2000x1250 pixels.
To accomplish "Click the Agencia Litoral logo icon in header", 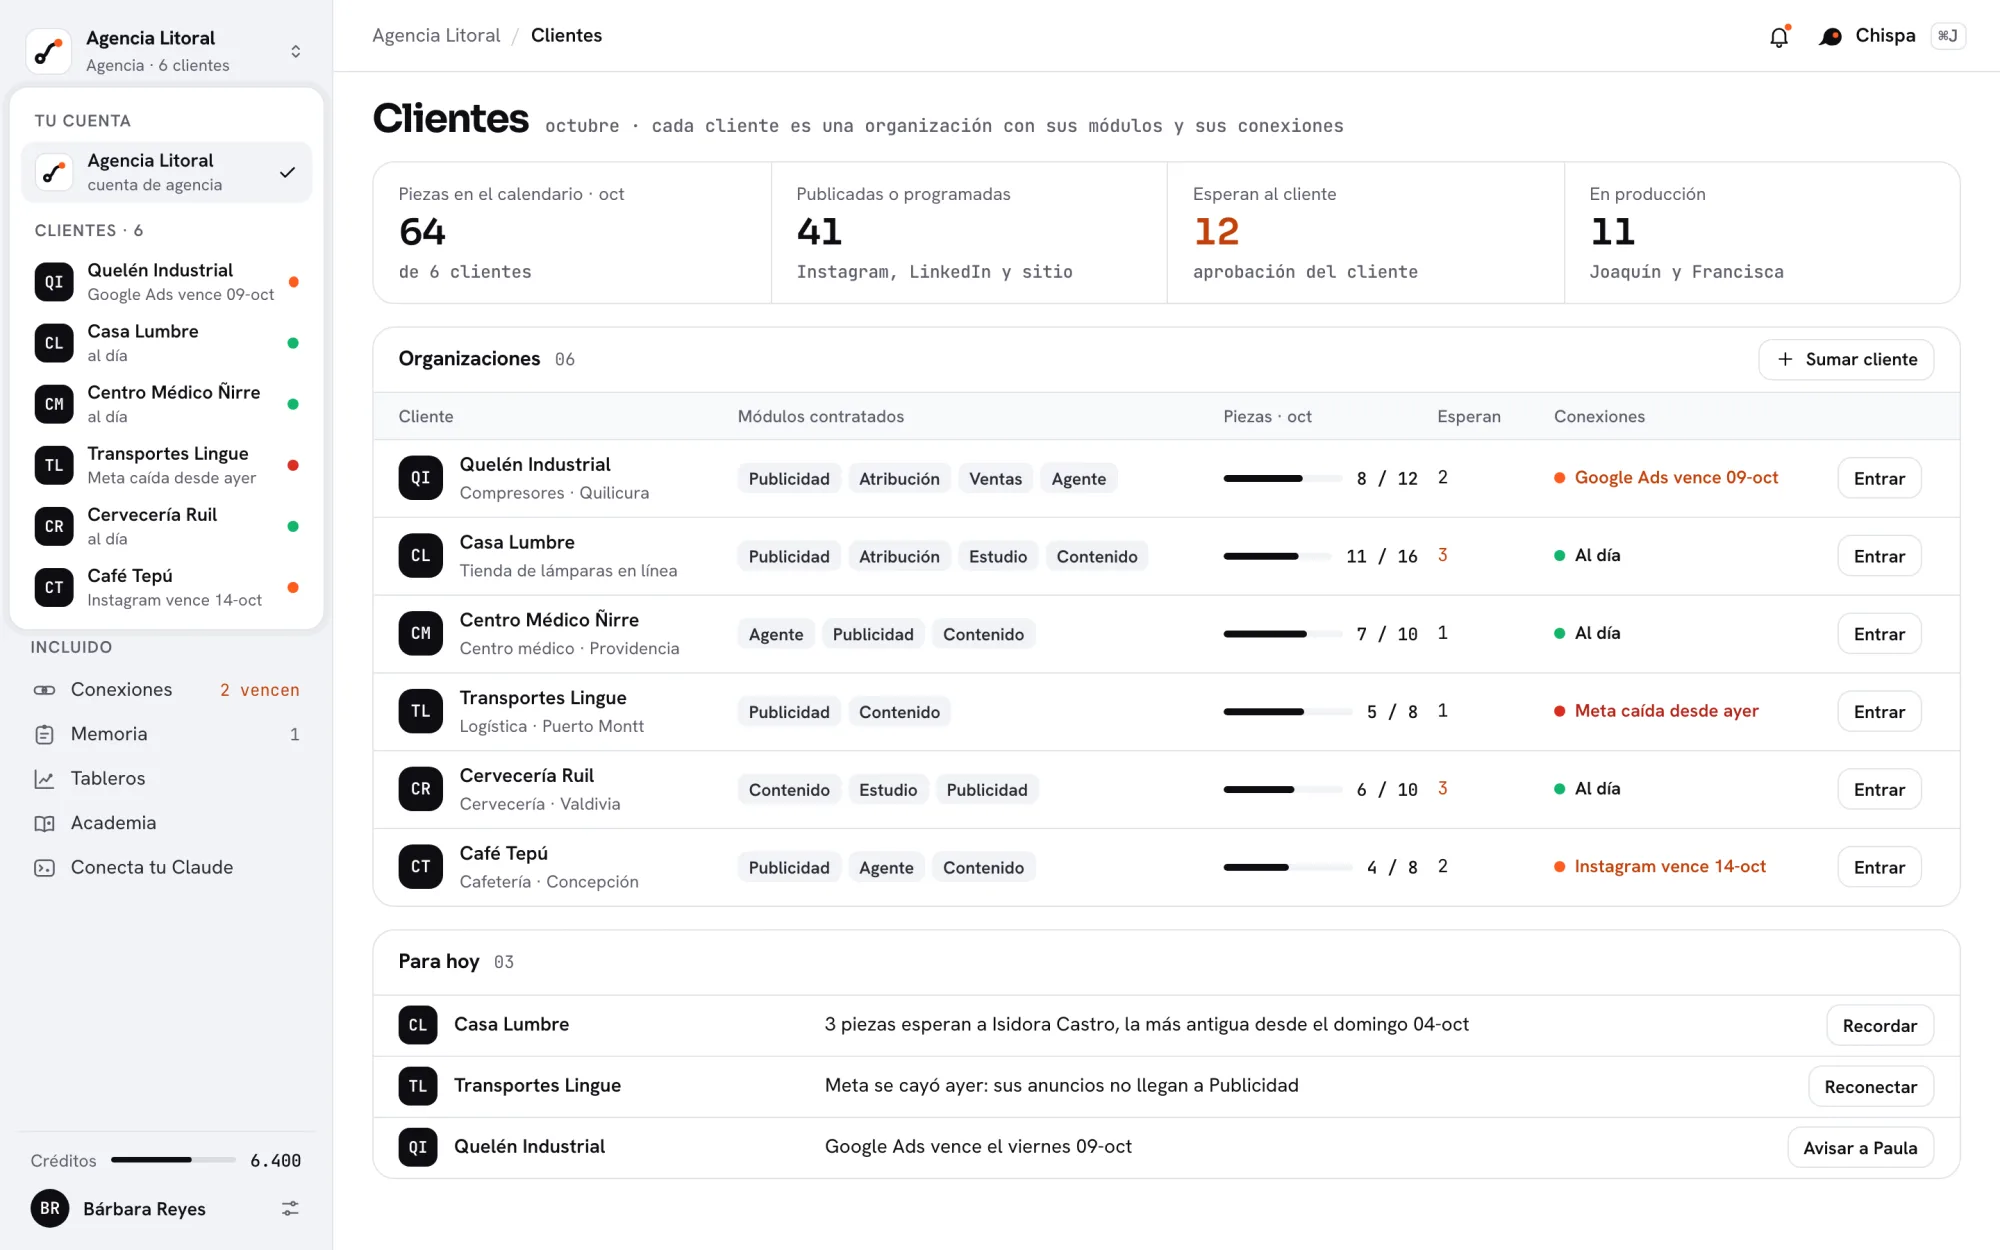I will tap(49, 51).
